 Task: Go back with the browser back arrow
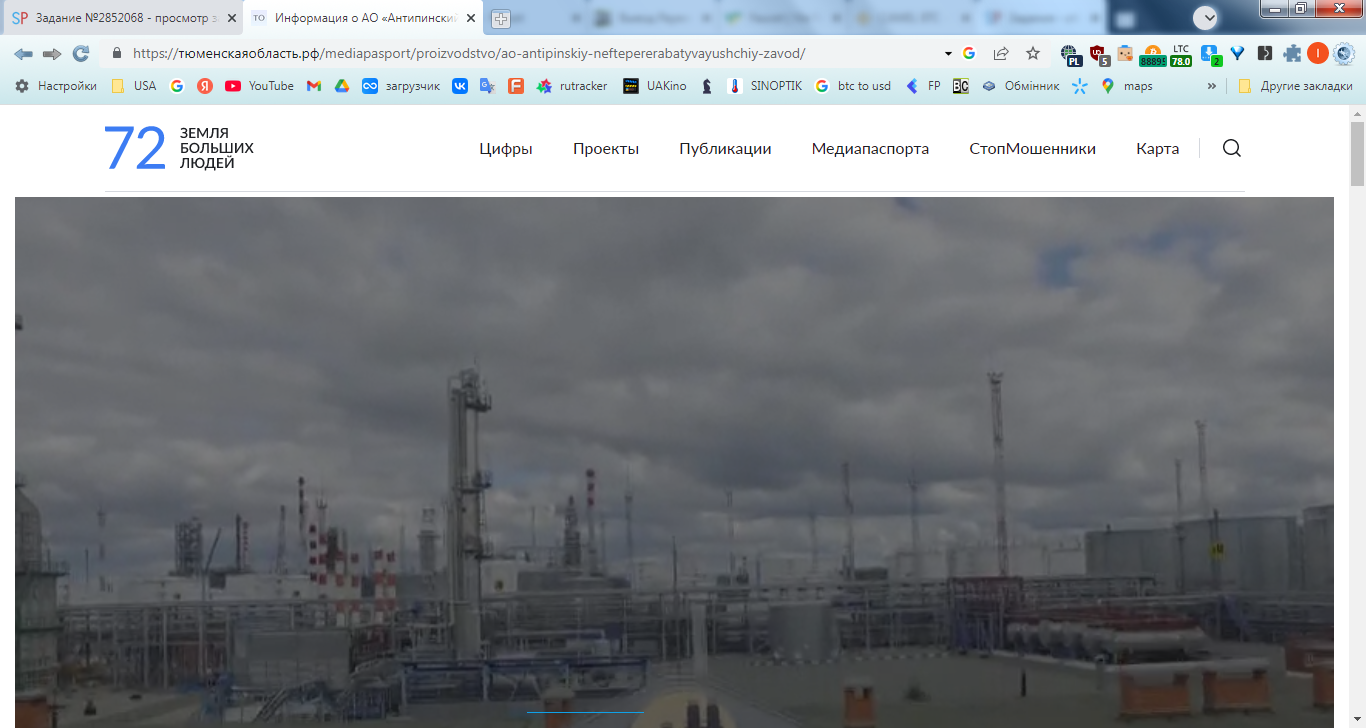tap(23, 53)
